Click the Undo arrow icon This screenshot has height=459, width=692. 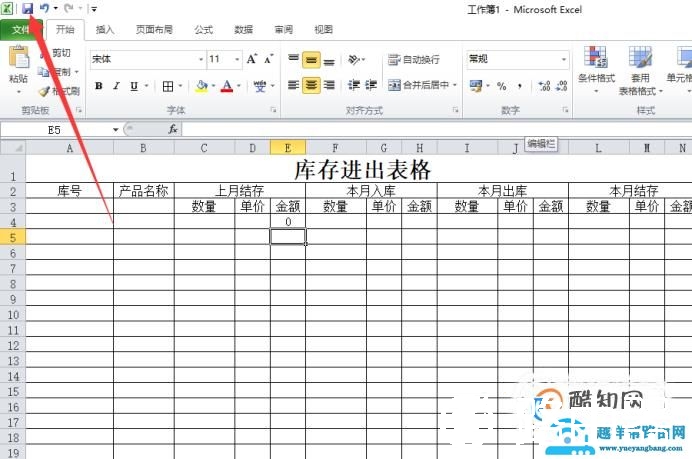(x=44, y=8)
